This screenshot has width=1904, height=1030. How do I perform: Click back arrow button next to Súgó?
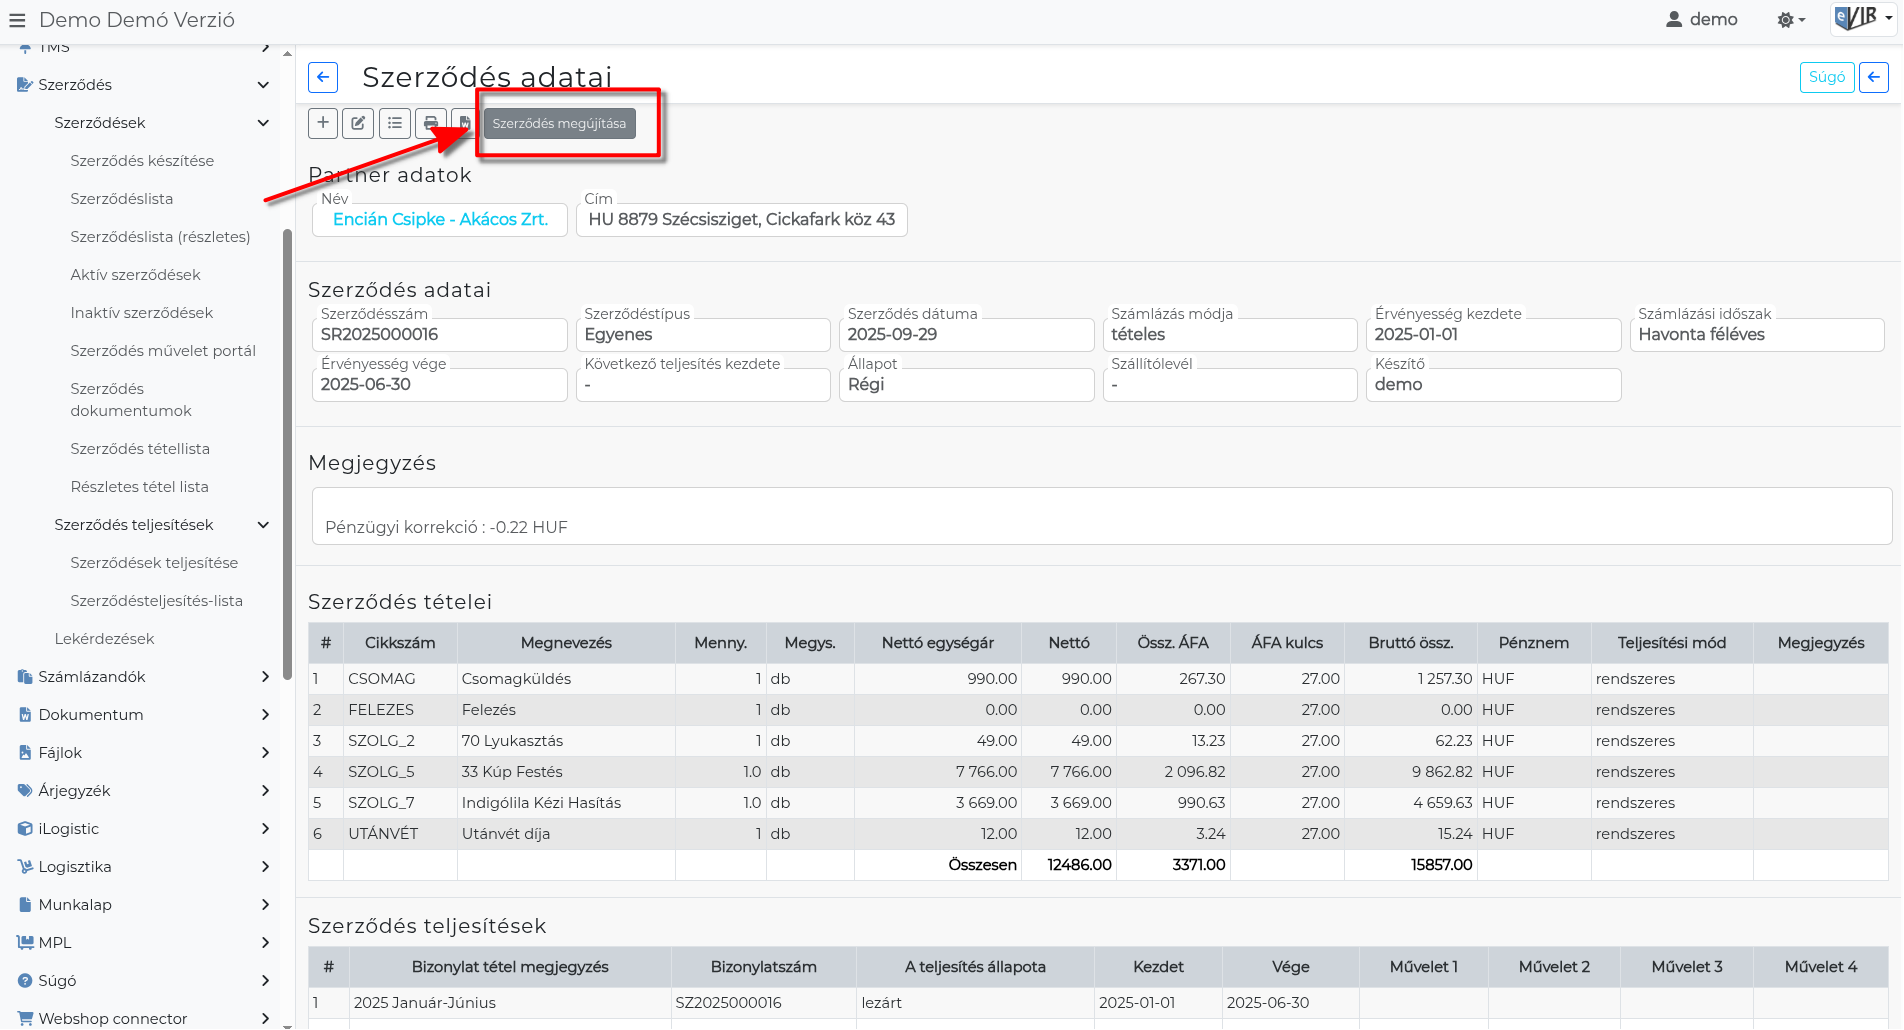1873,77
